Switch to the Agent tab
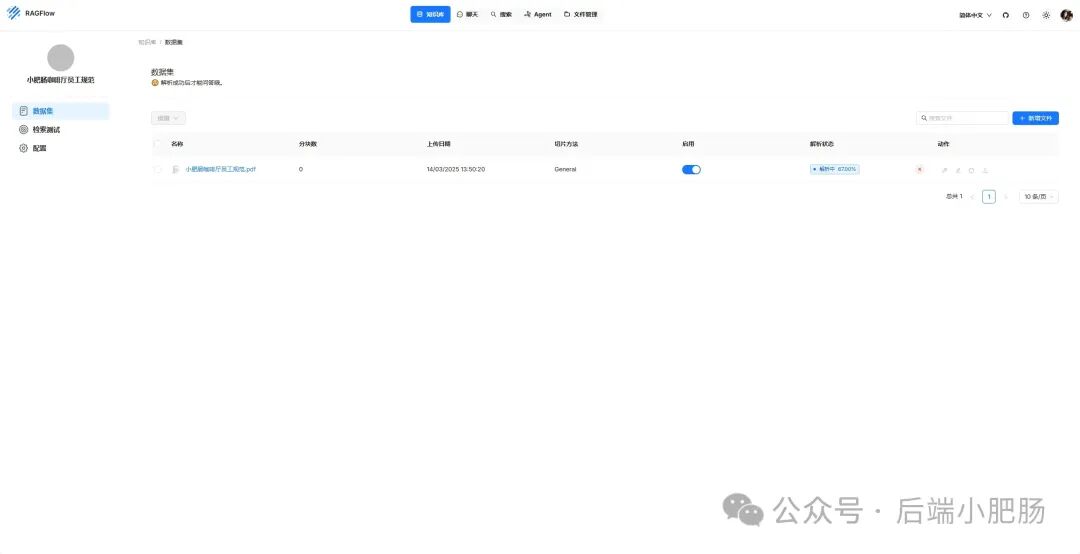Viewport: 1080px width, 554px height. (x=537, y=14)
